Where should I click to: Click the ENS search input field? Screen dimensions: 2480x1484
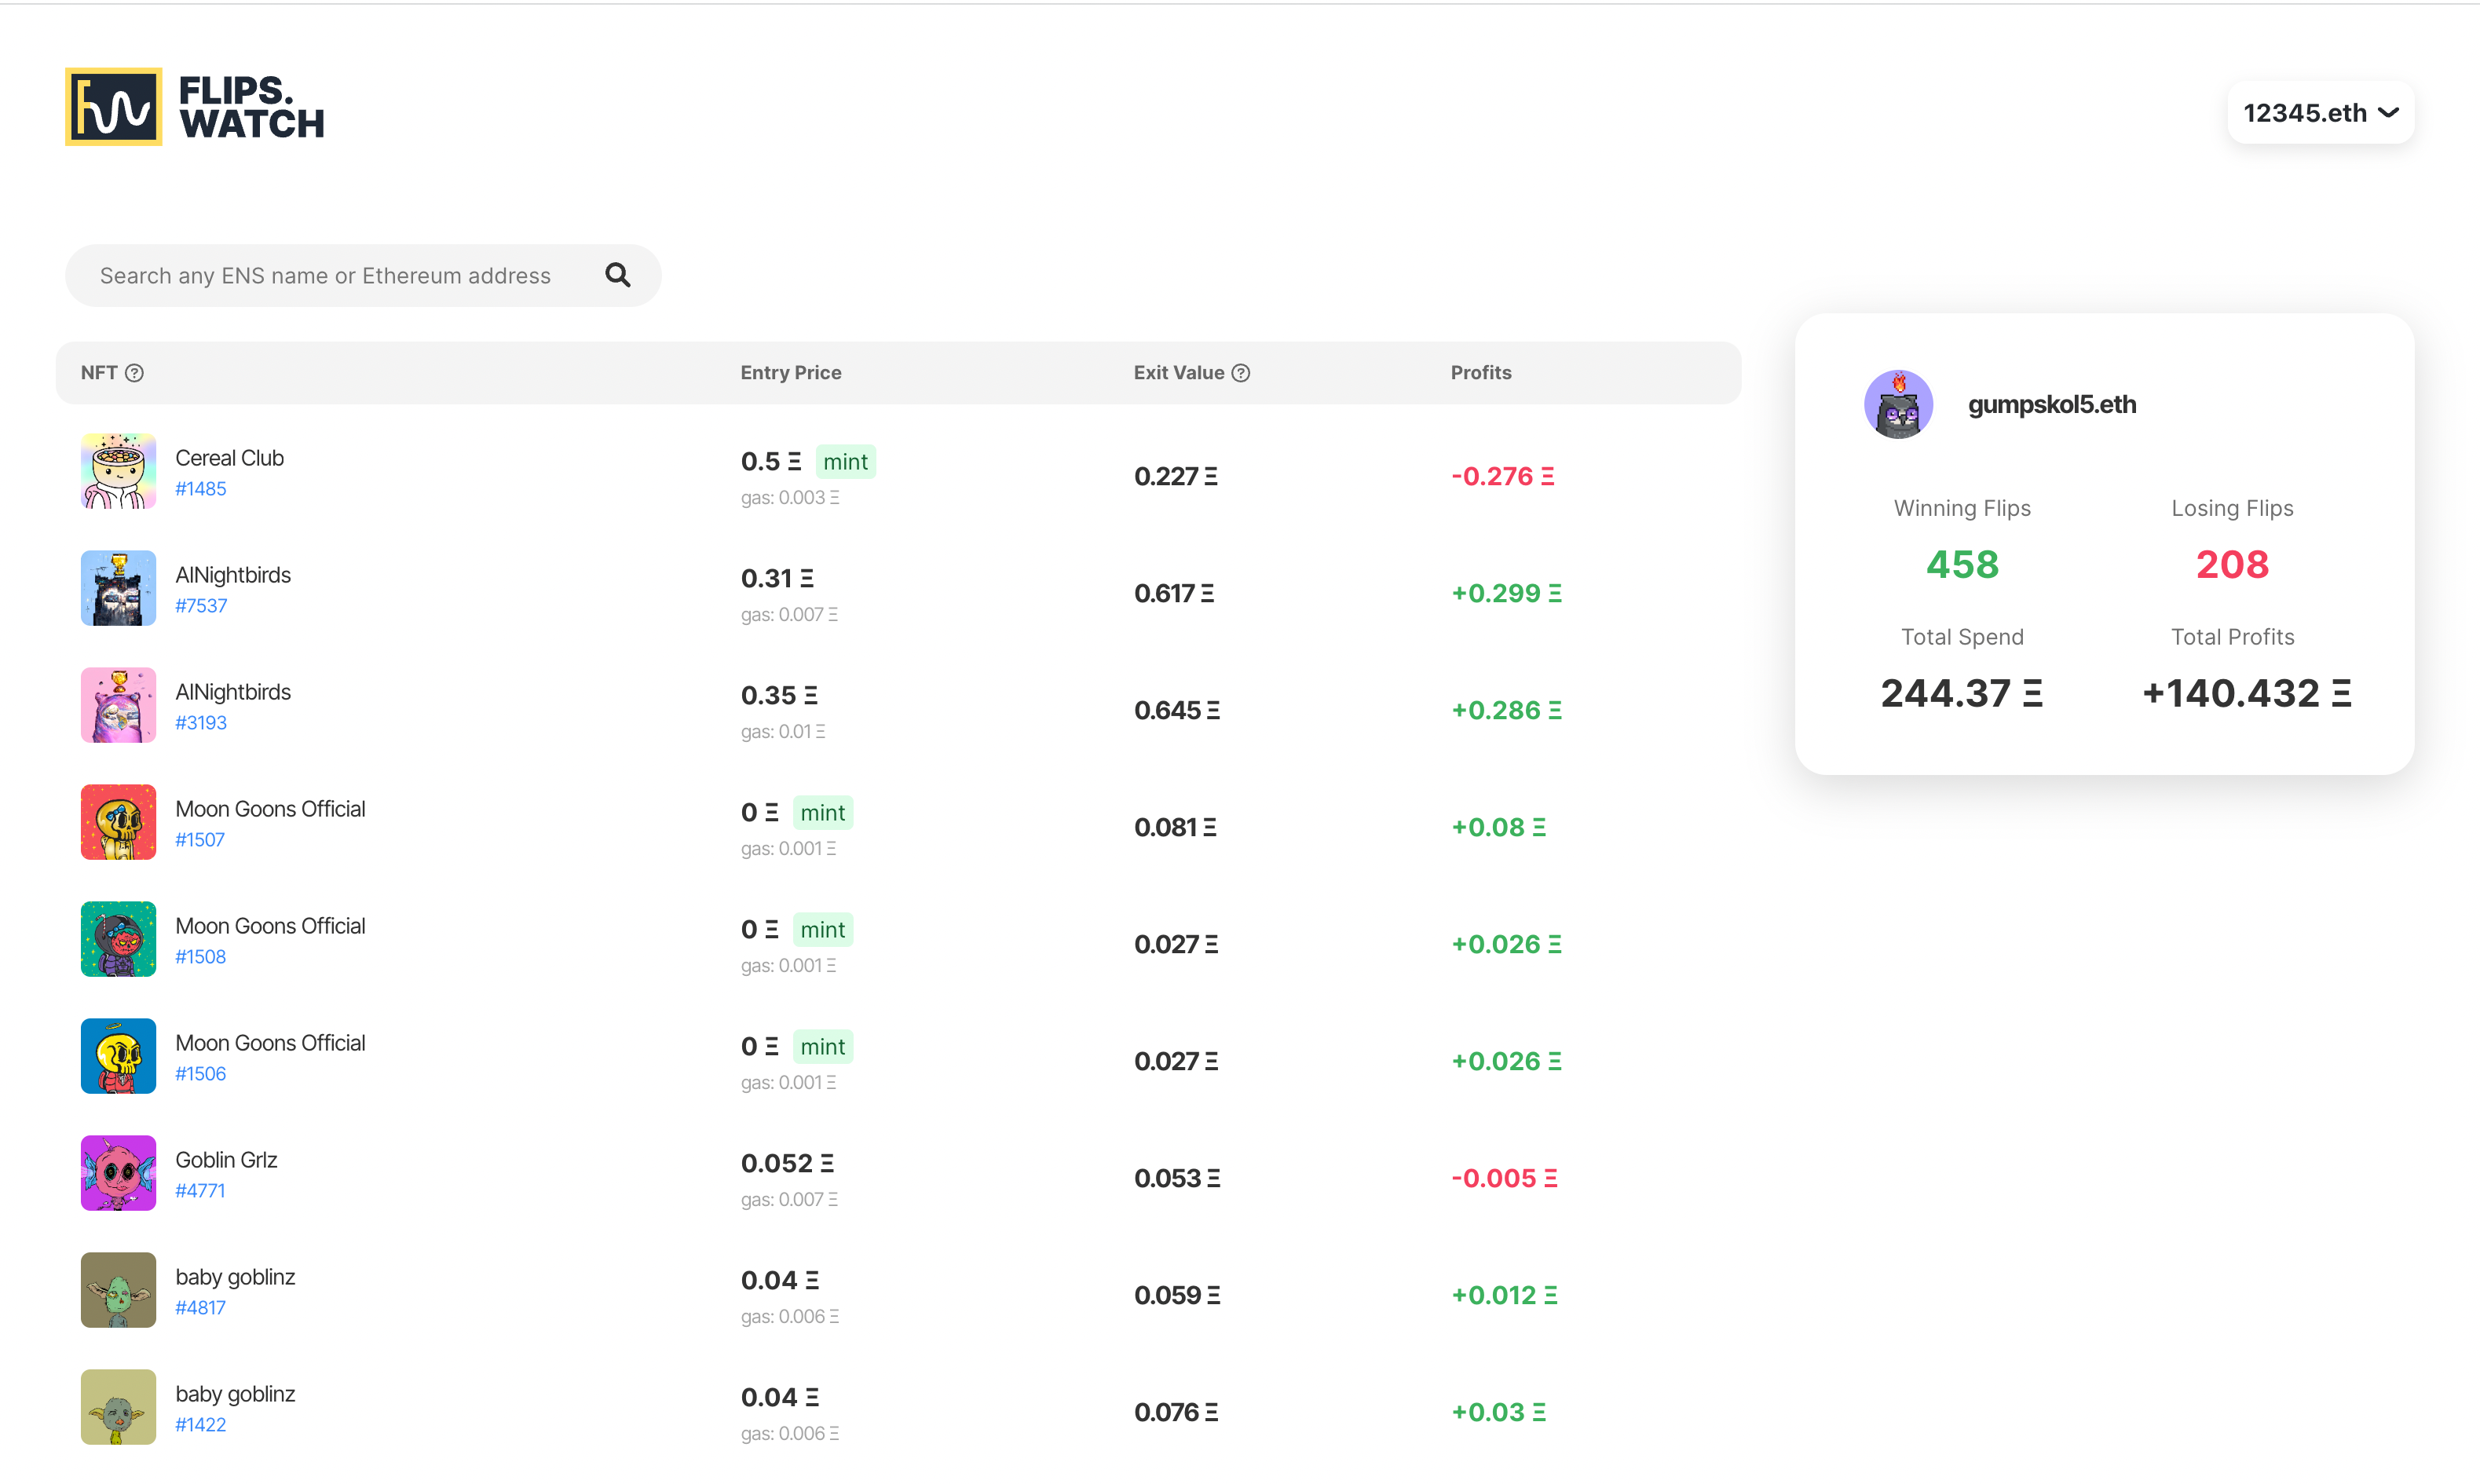[x=363, y=276]
